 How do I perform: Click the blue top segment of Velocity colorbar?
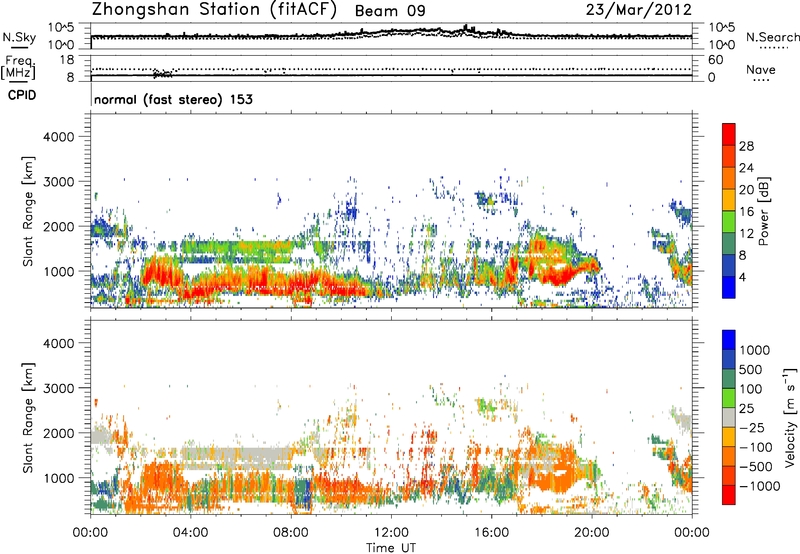(x=729, y=340)
